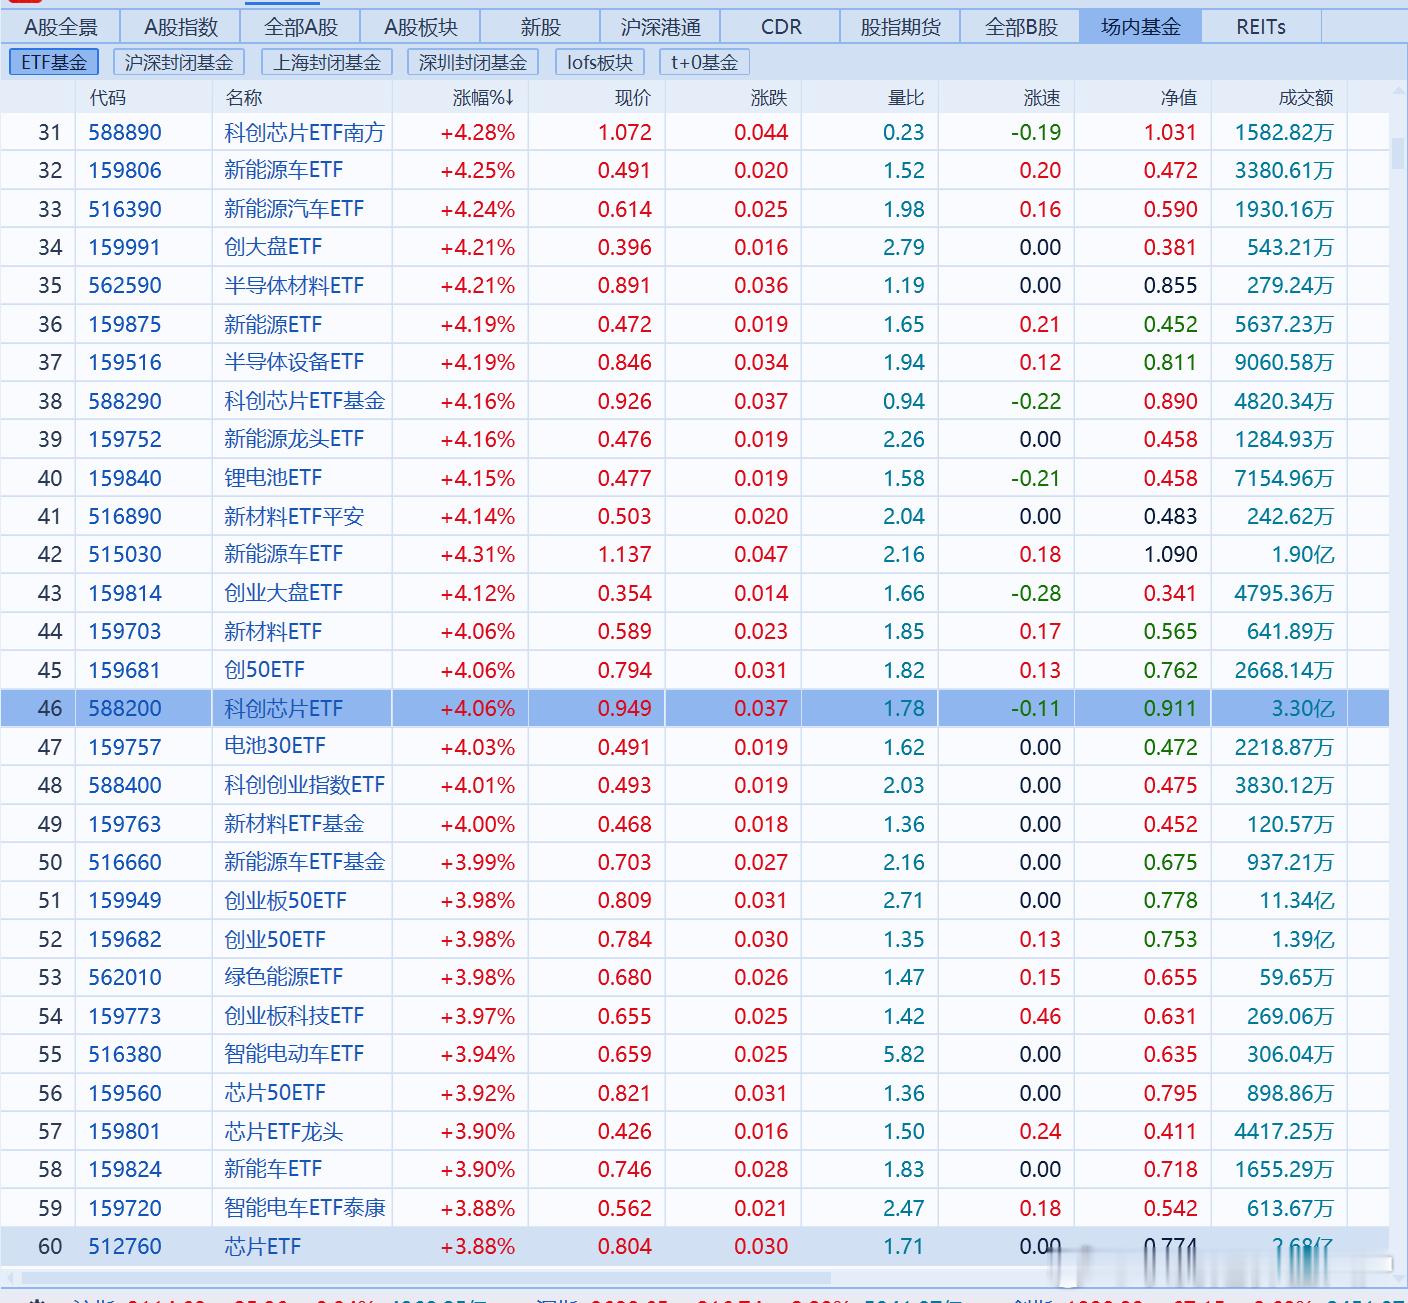The image size is (1408, 1303).
Task: Click the vertical scrollbar thumb
Action: [x=1397, y=153]
